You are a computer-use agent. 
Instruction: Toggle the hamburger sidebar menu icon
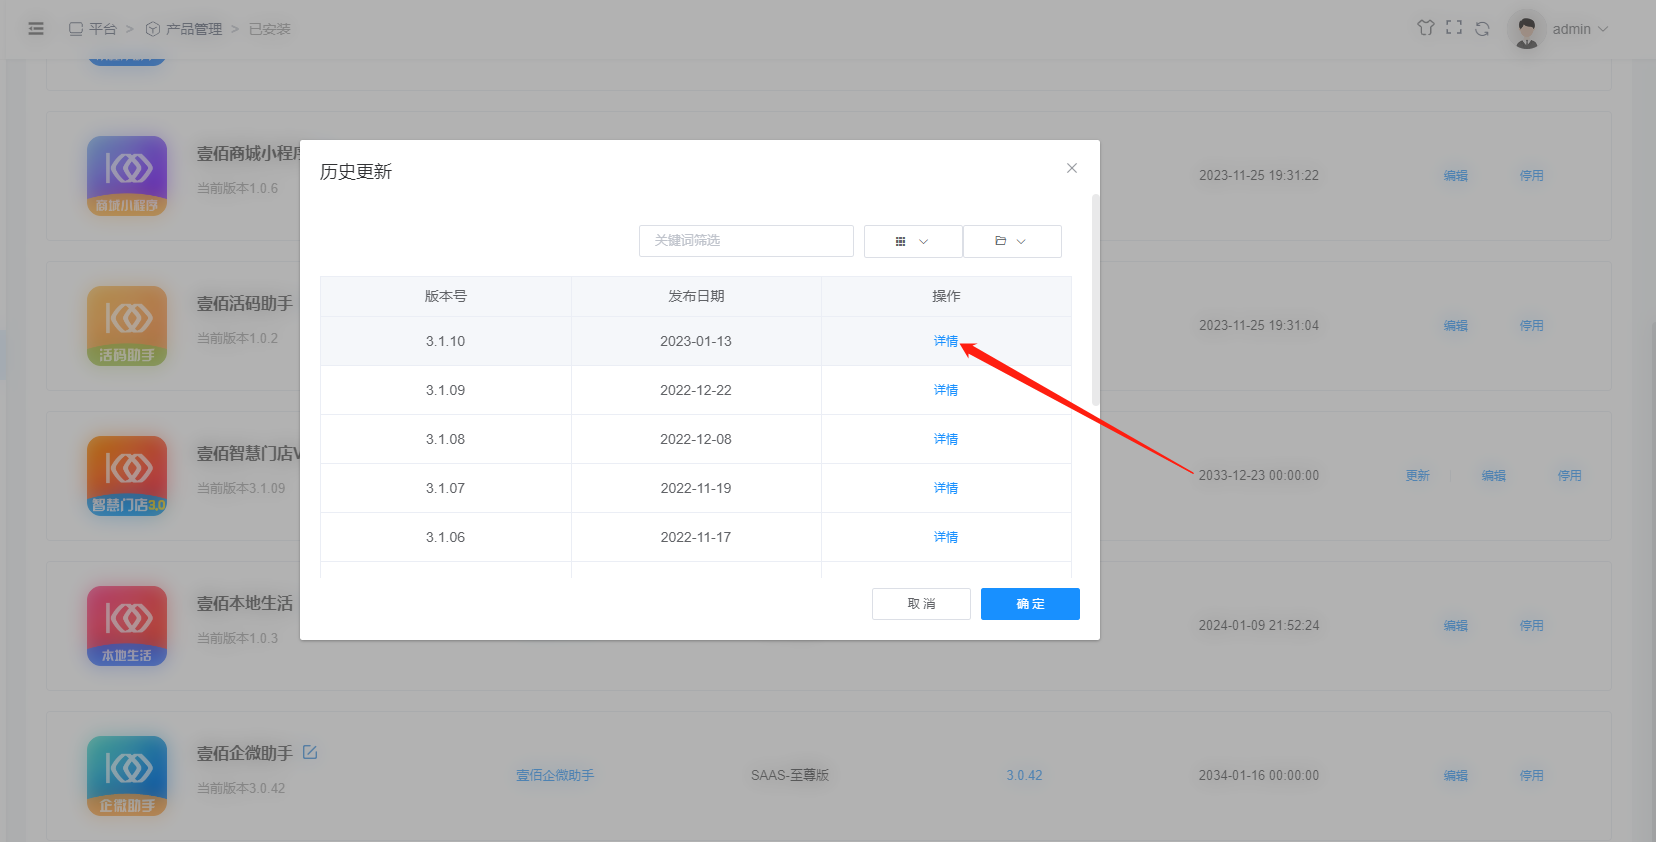pos(36,29)
